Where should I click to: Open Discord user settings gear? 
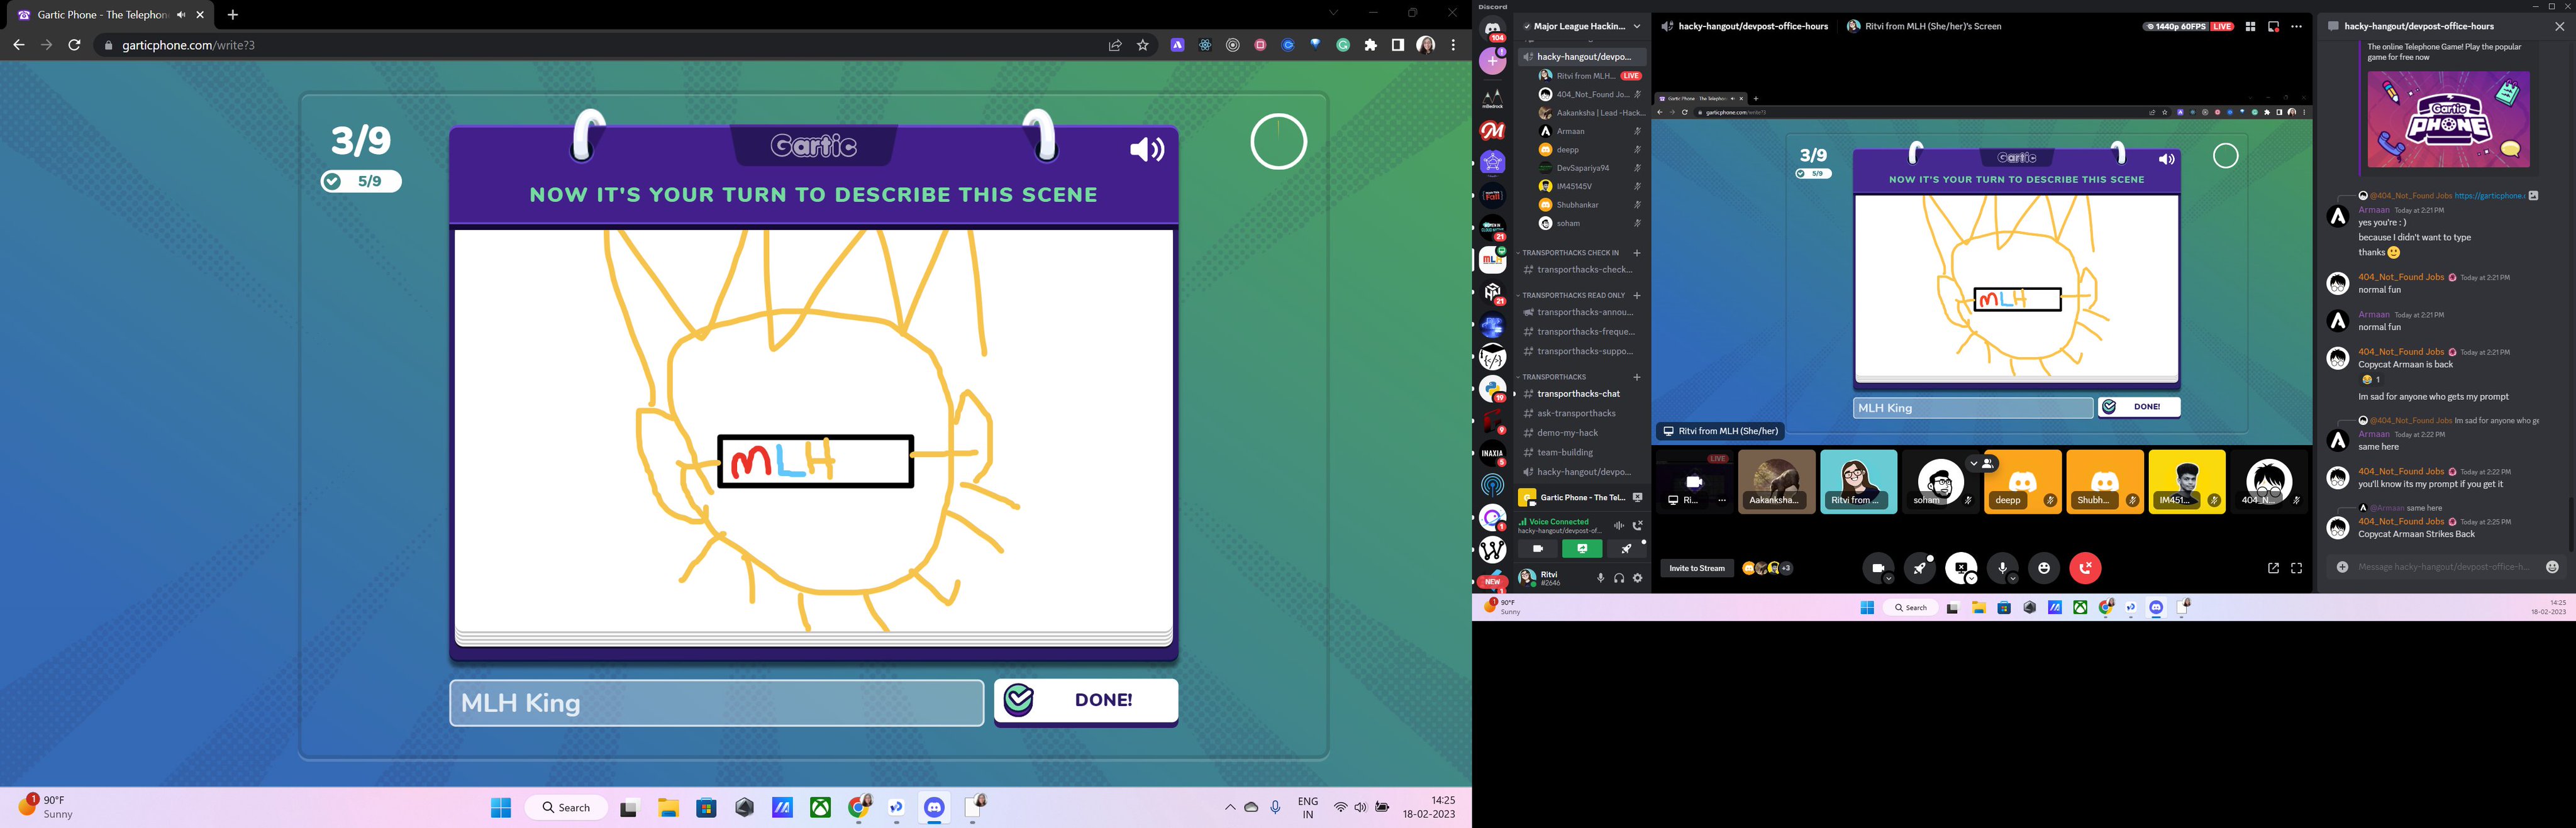pos(1637,578)
